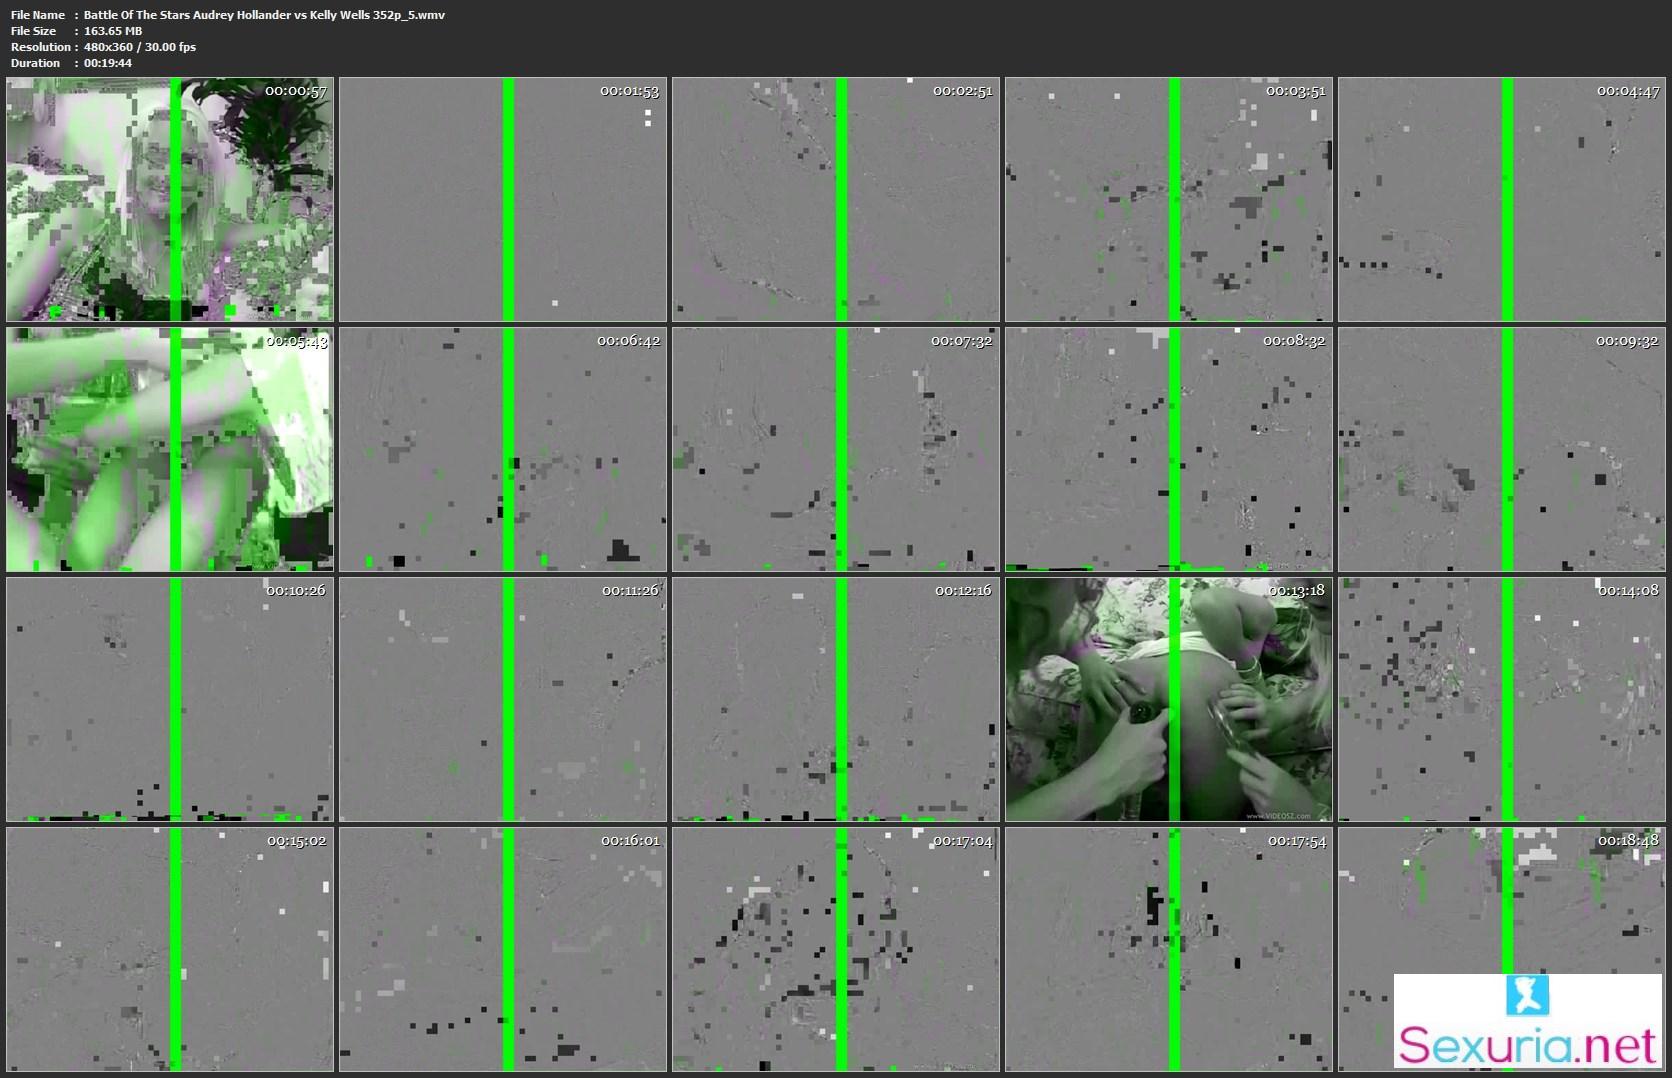Viewport: 1672px width, 1078px height.
Task: Open the thumbnail at 00:11:26
Action: pos(503,699)
